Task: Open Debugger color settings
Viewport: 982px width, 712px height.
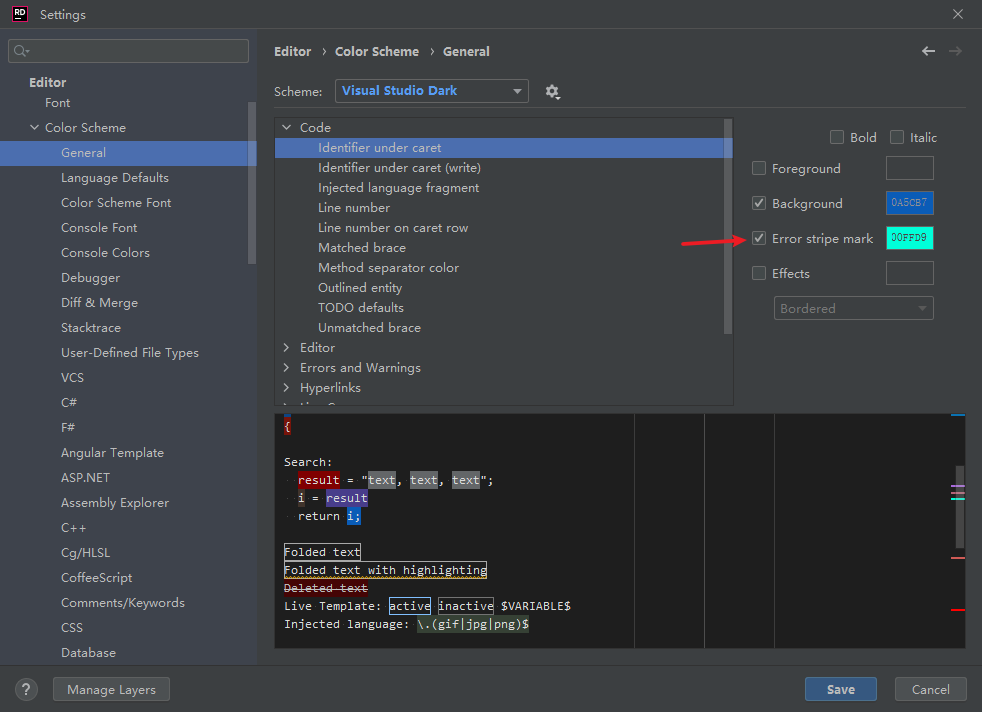Action: click(90, 278)
